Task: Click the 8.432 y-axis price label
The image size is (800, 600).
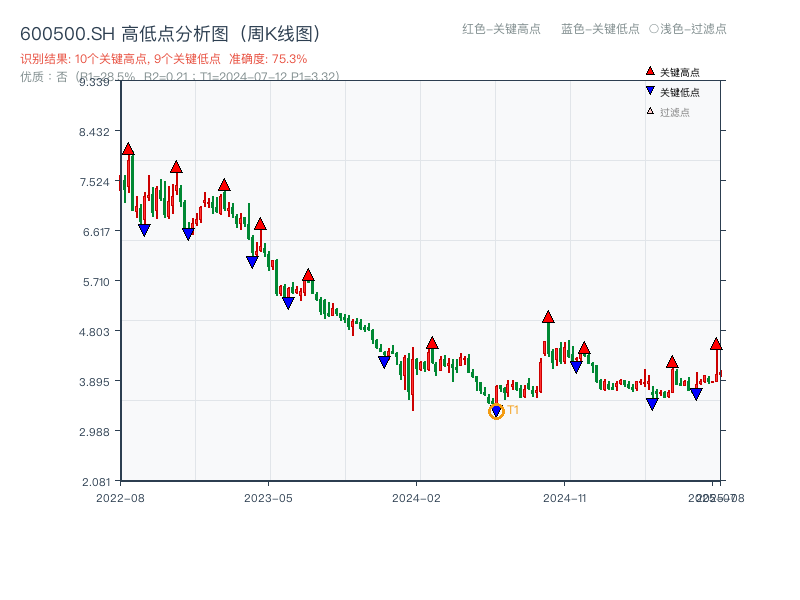Action: coord(97,131)
